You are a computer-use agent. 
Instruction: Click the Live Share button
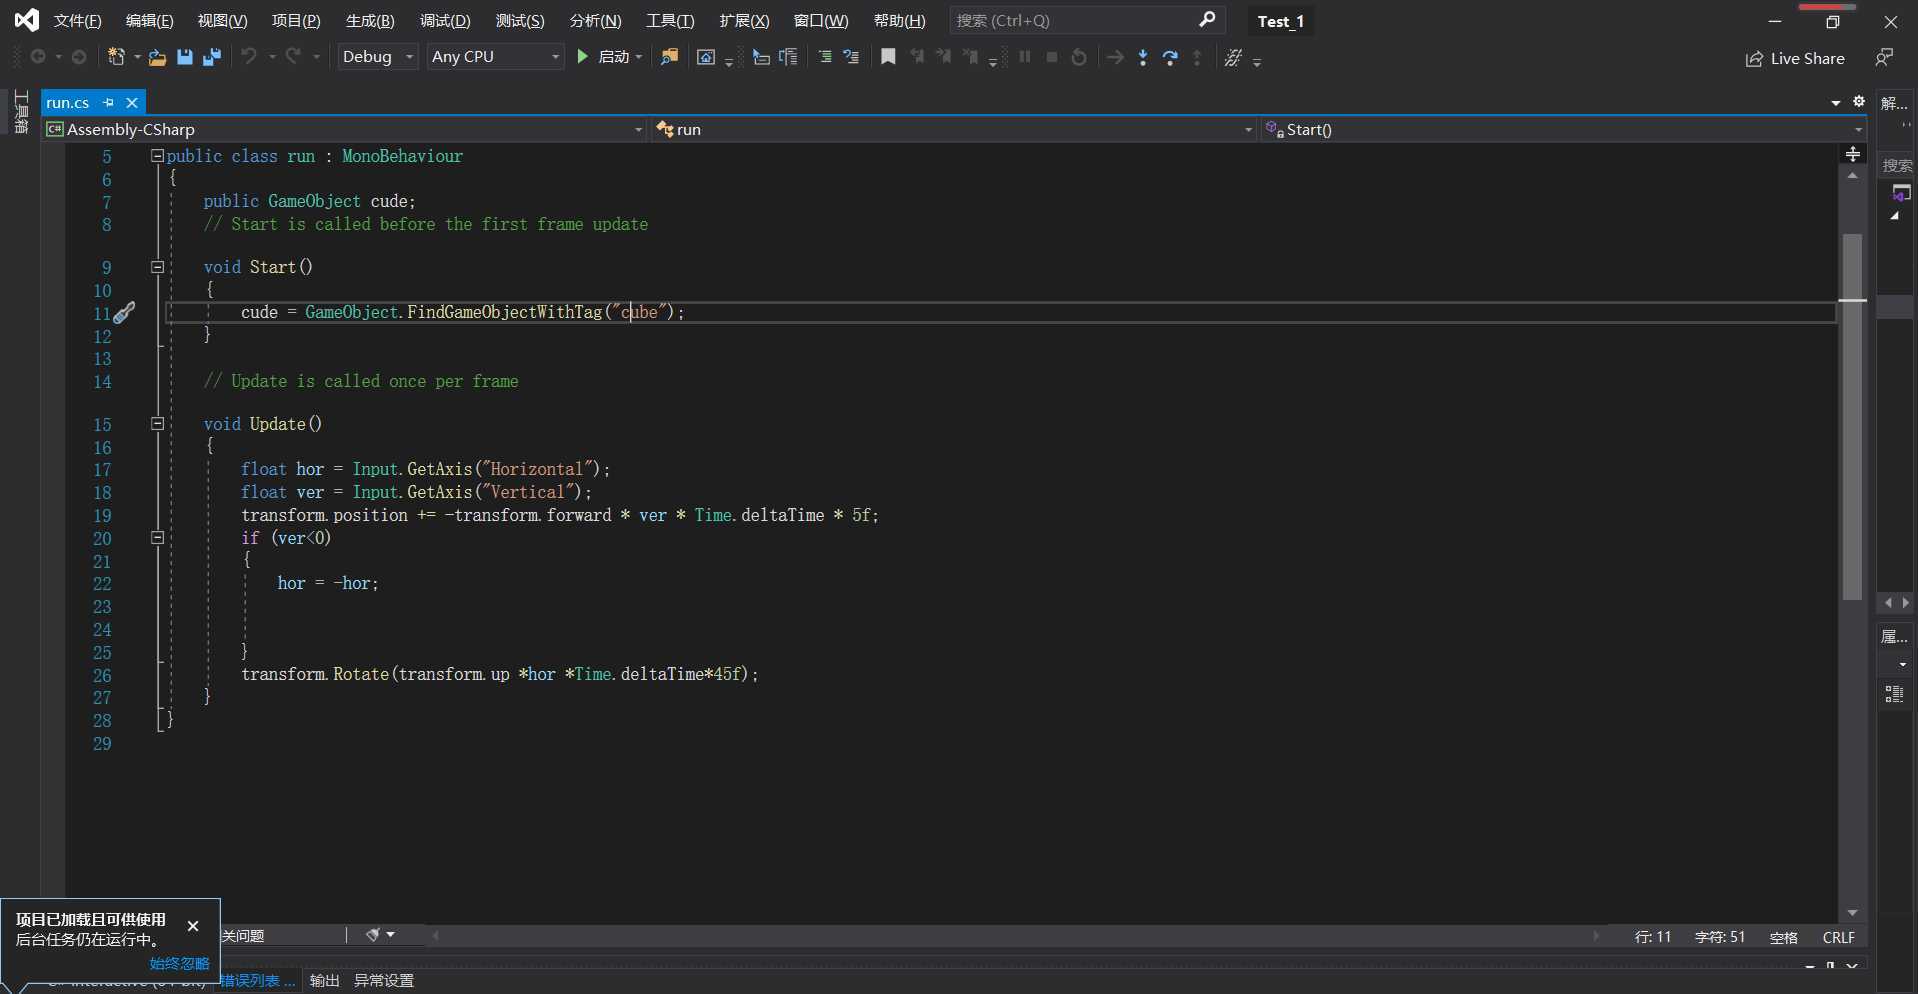pos(1796,58)
